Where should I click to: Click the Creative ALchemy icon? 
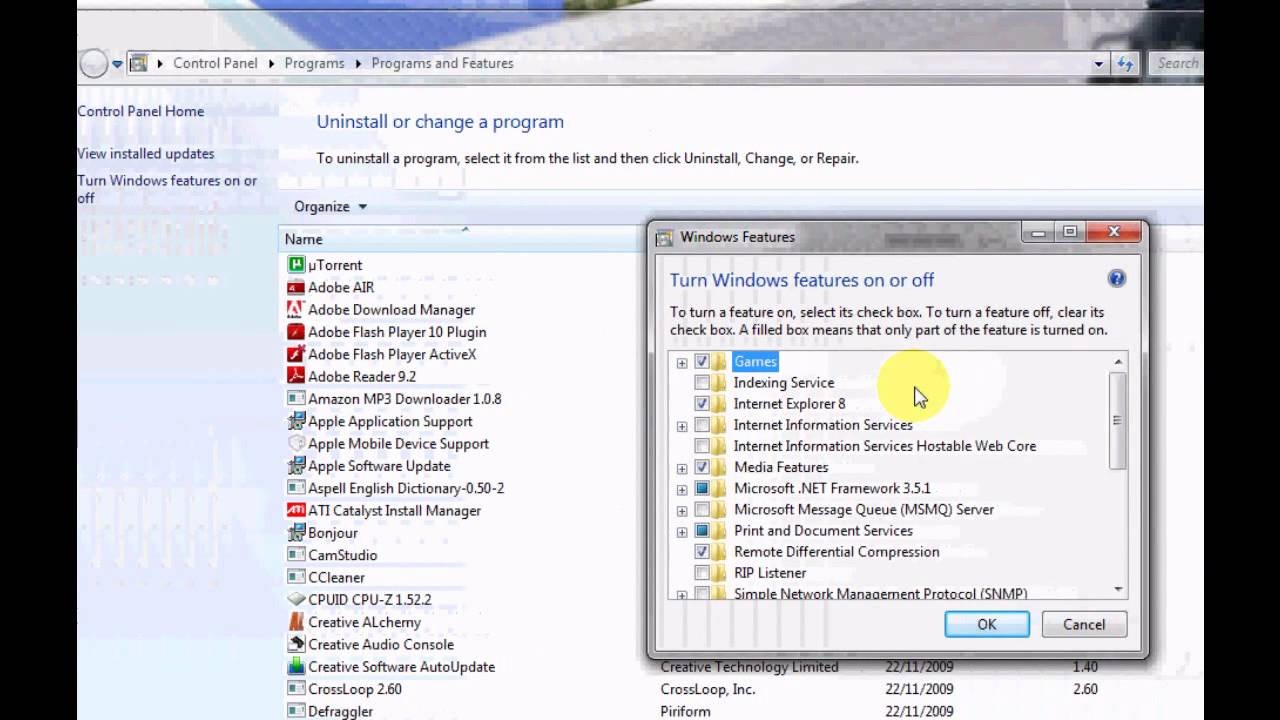click(x=296, y=622)
